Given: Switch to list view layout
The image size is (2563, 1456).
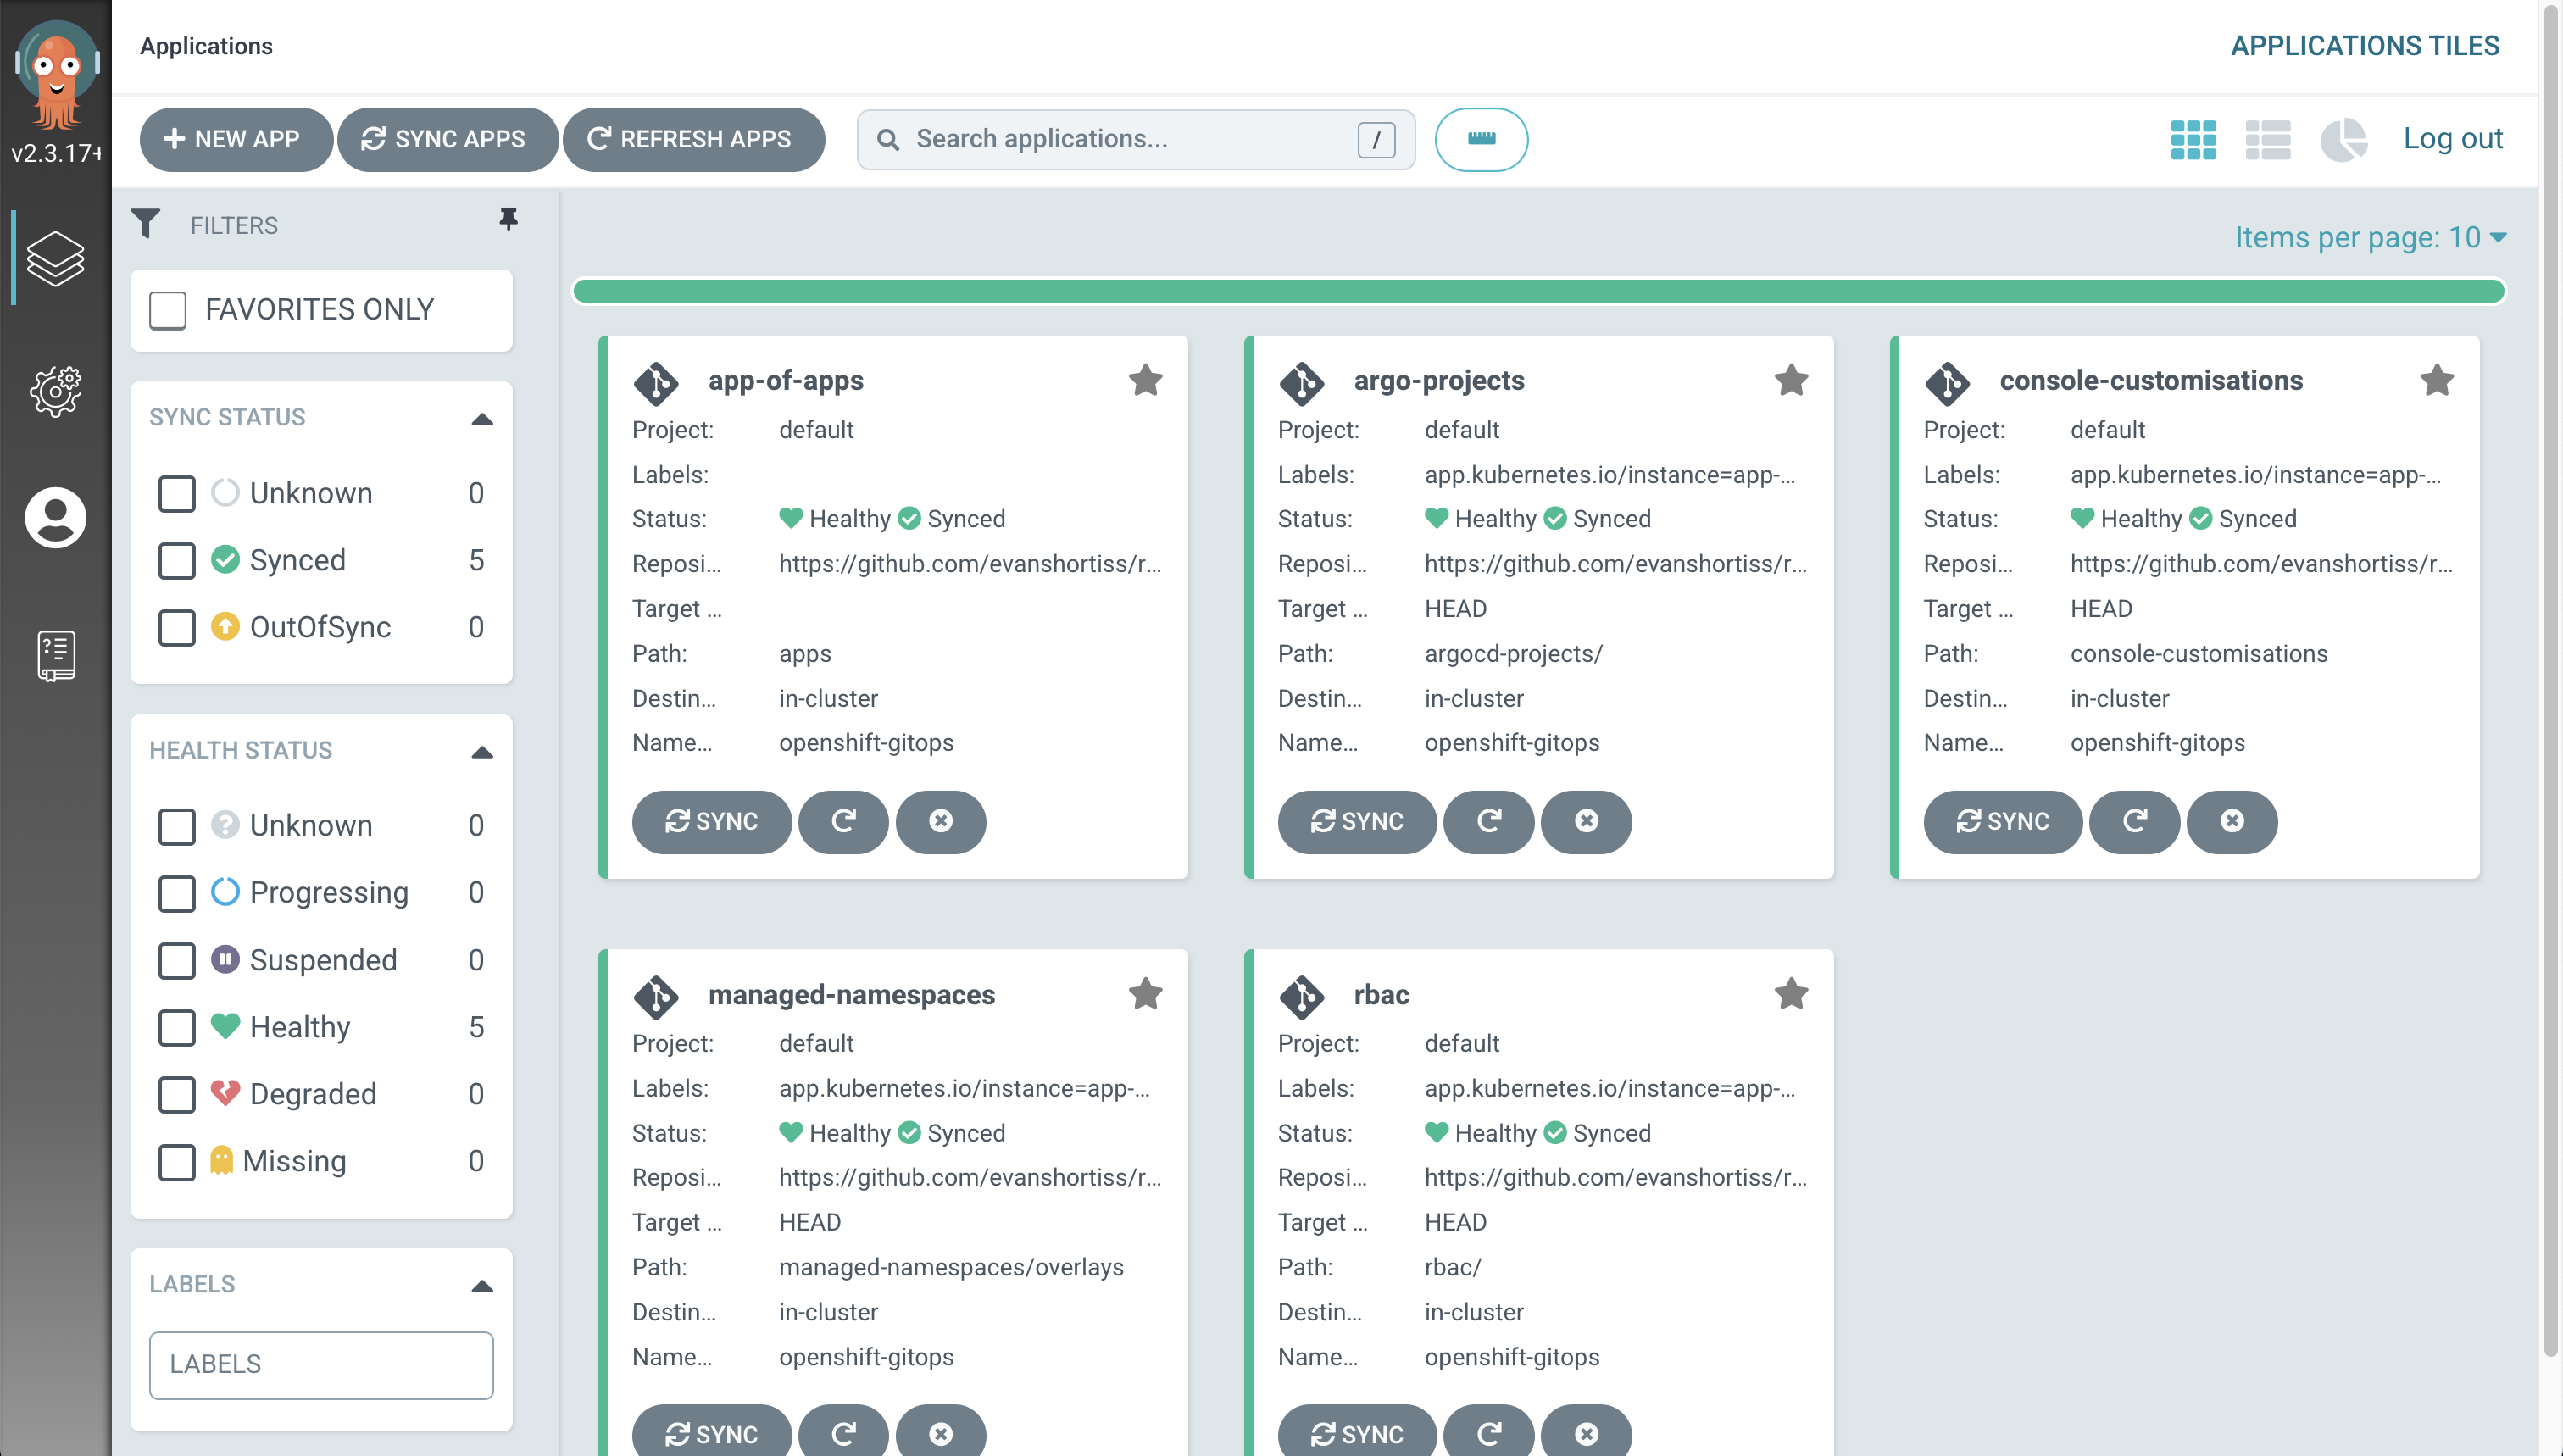Looking at the screenshot, I should (2267, 139).
